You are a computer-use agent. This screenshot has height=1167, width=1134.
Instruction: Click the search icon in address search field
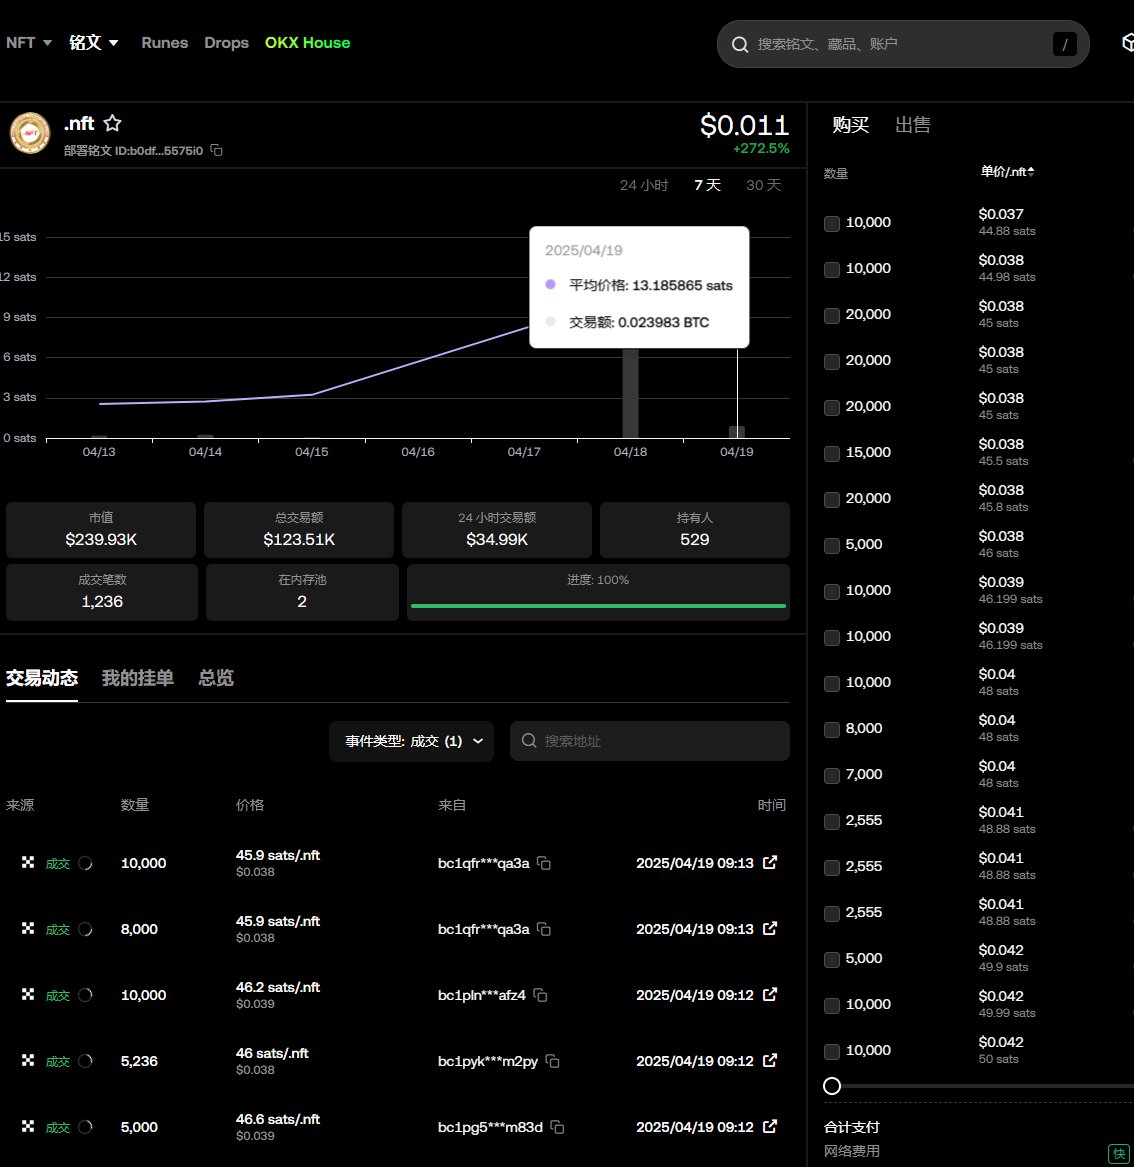[529, 741]
